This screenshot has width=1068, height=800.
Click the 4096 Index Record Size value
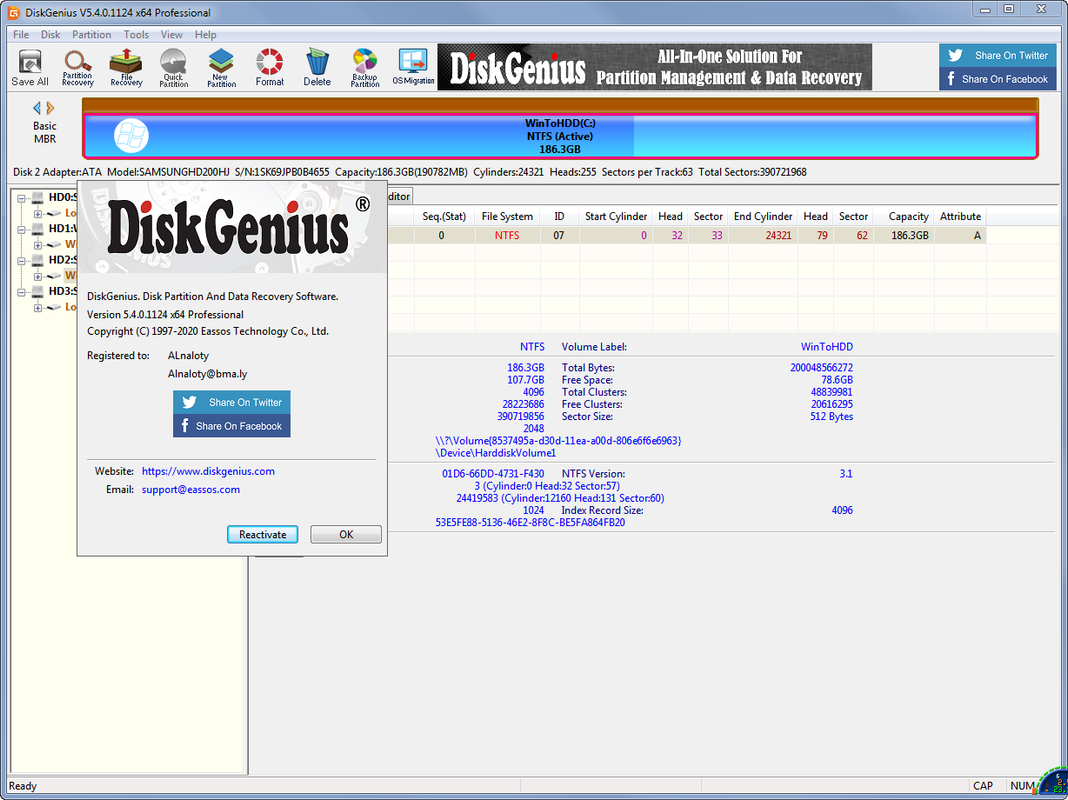click(842, 511)
